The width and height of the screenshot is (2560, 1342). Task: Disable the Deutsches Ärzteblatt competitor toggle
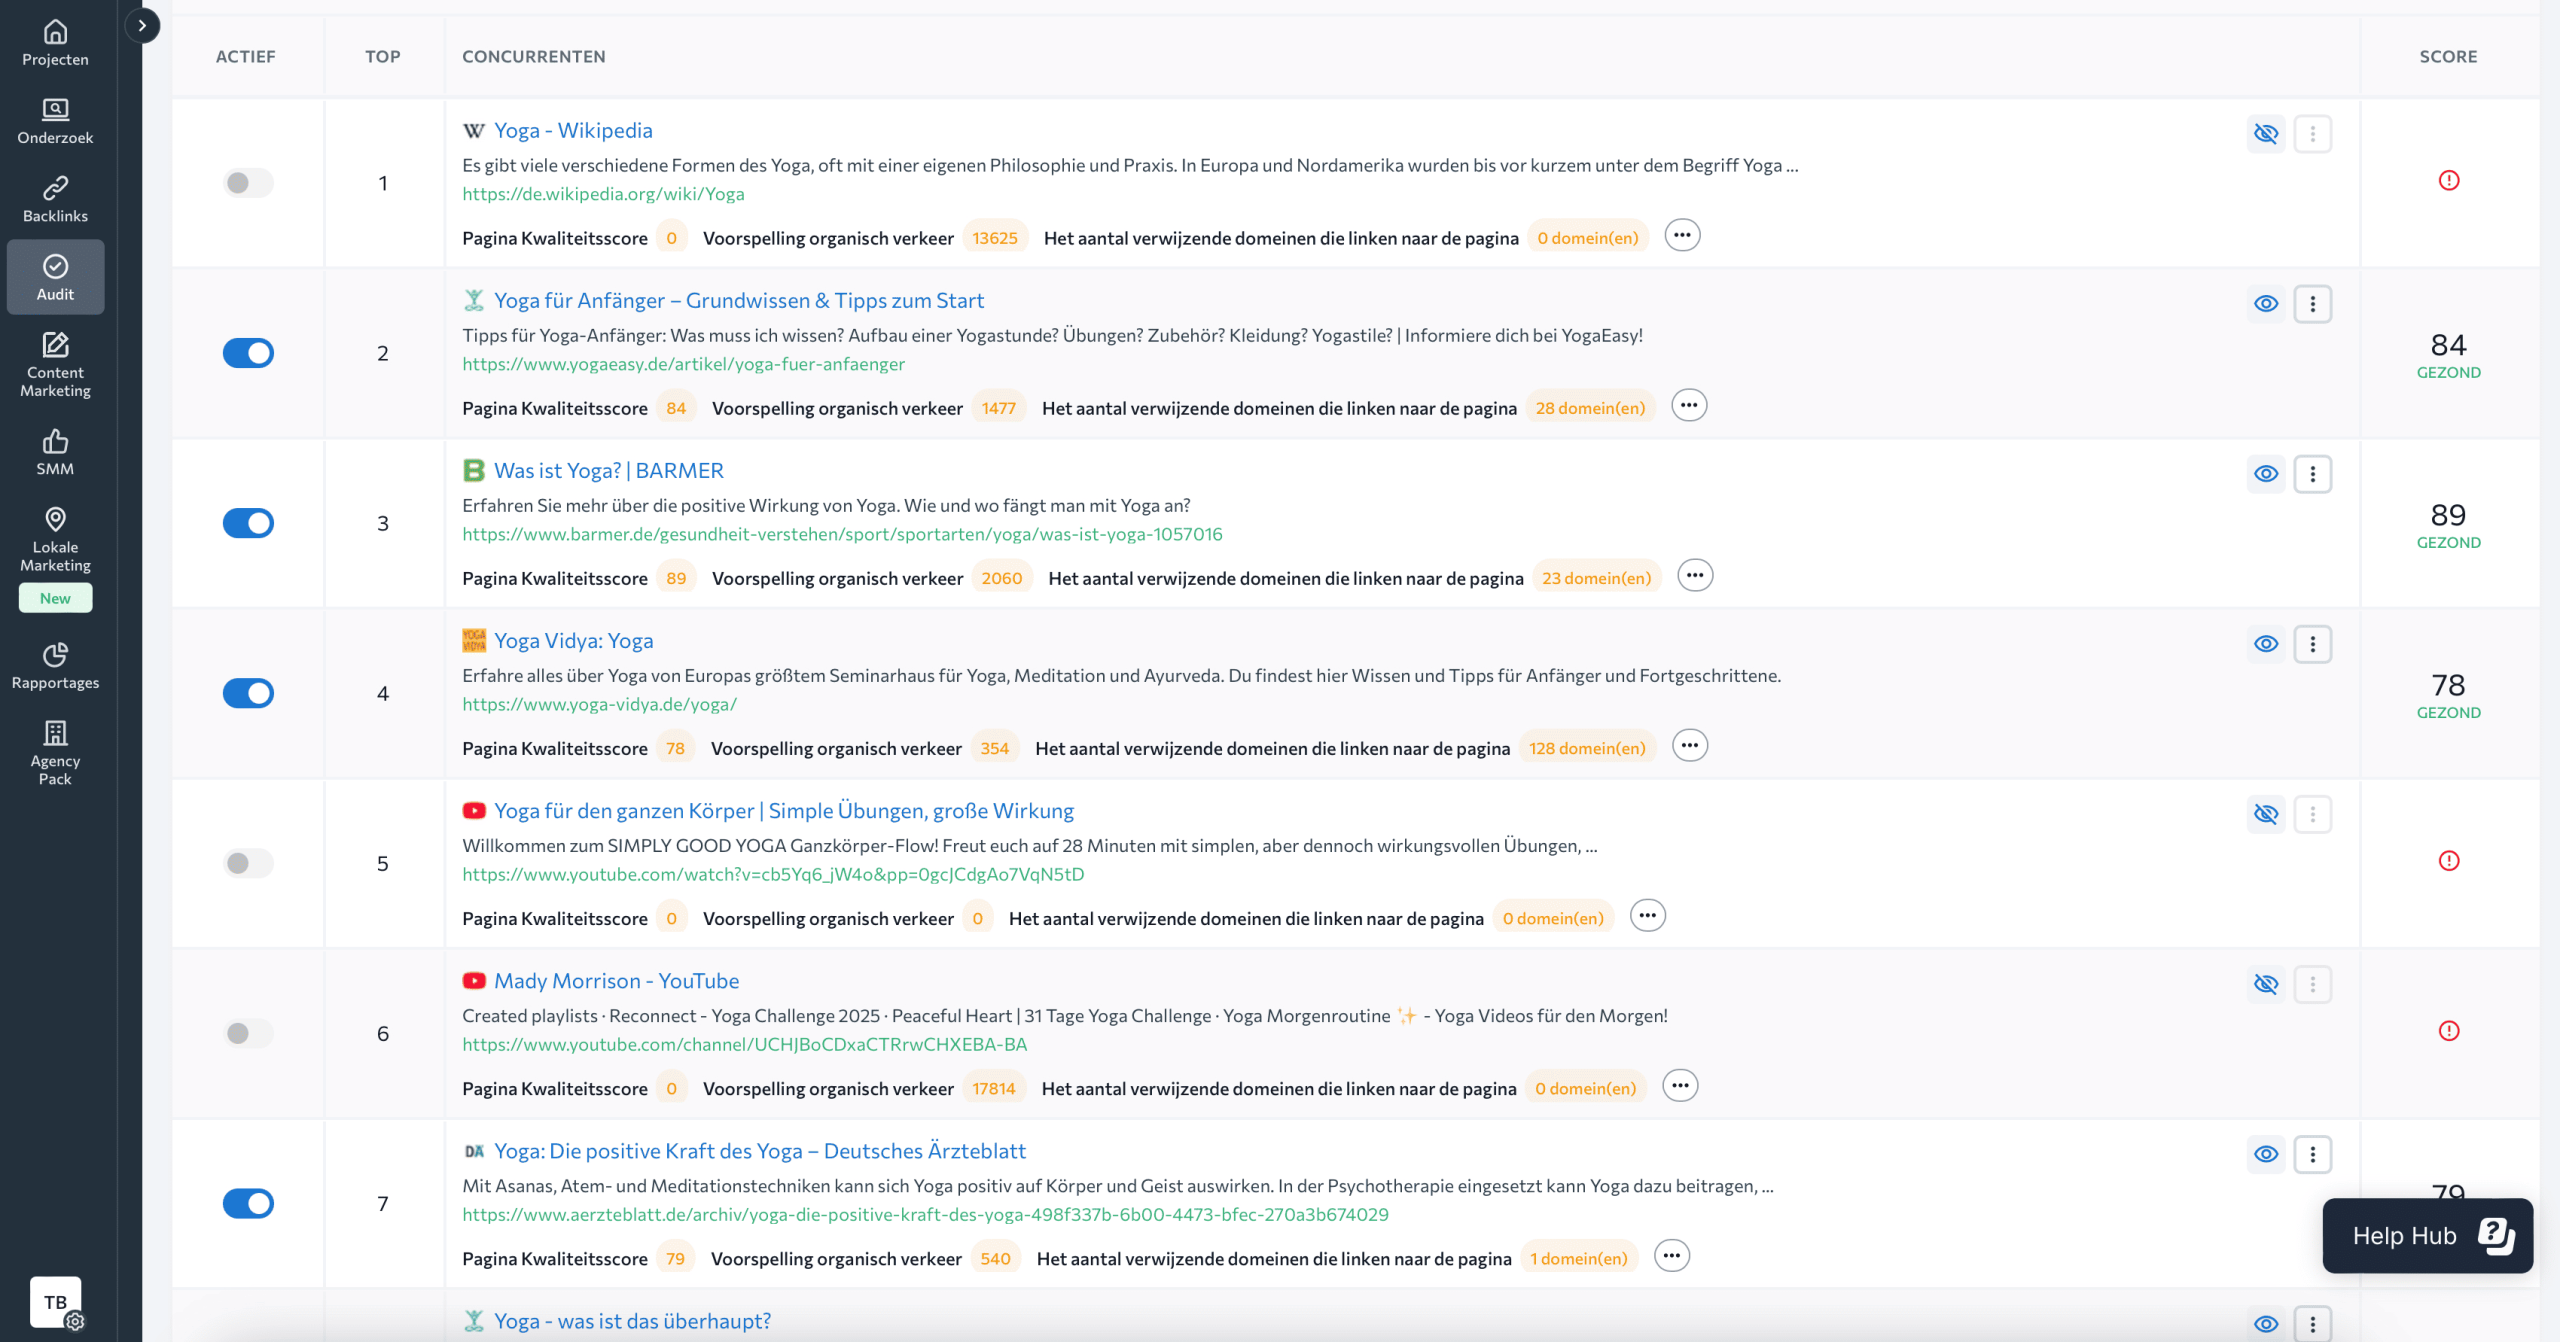pyautogui.click(x=248, y=1203)
